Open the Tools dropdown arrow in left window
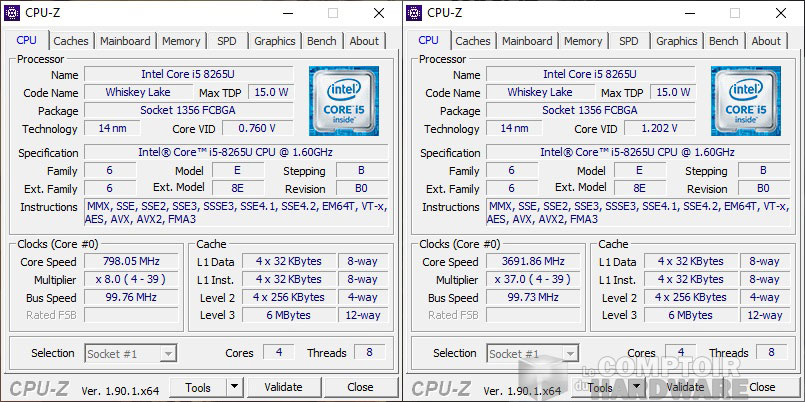The width and height of the screenshot is (805, 402). 235,387
